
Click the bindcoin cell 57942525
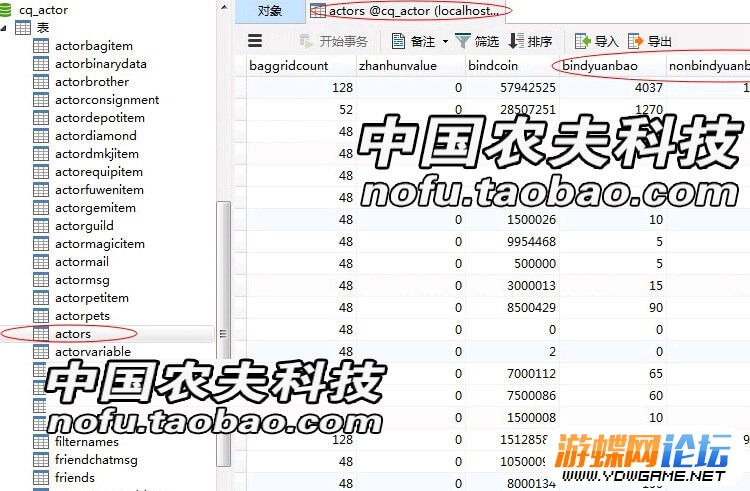[x=512, y=87]
